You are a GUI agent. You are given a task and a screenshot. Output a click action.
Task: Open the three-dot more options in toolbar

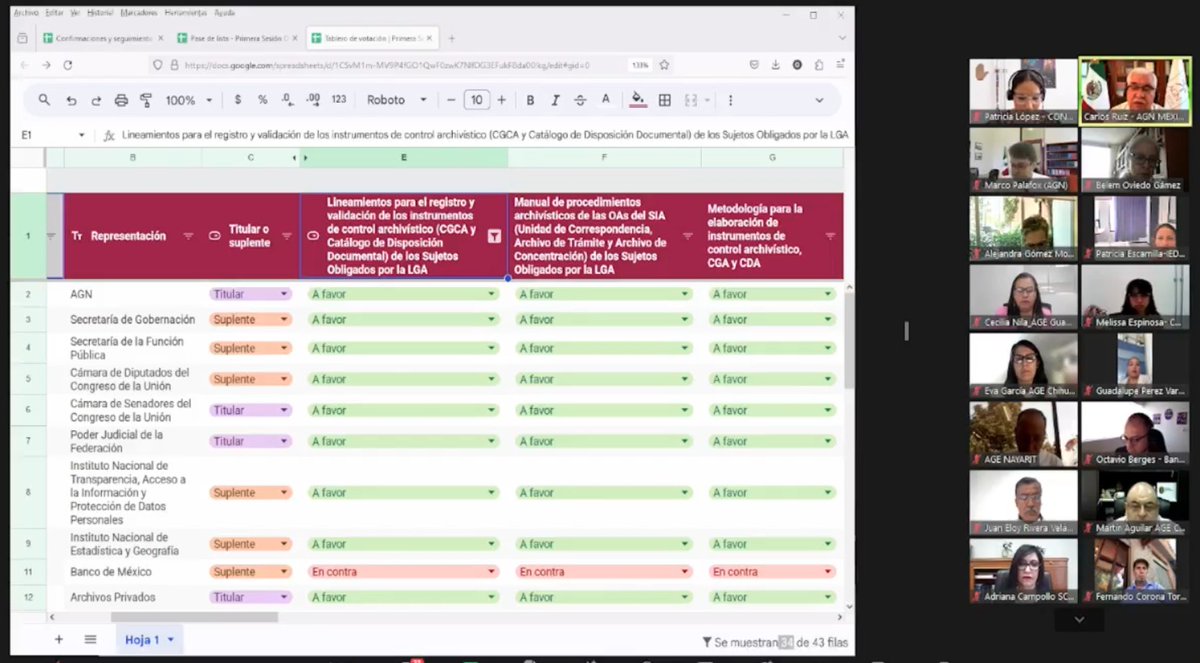(730, 100)
